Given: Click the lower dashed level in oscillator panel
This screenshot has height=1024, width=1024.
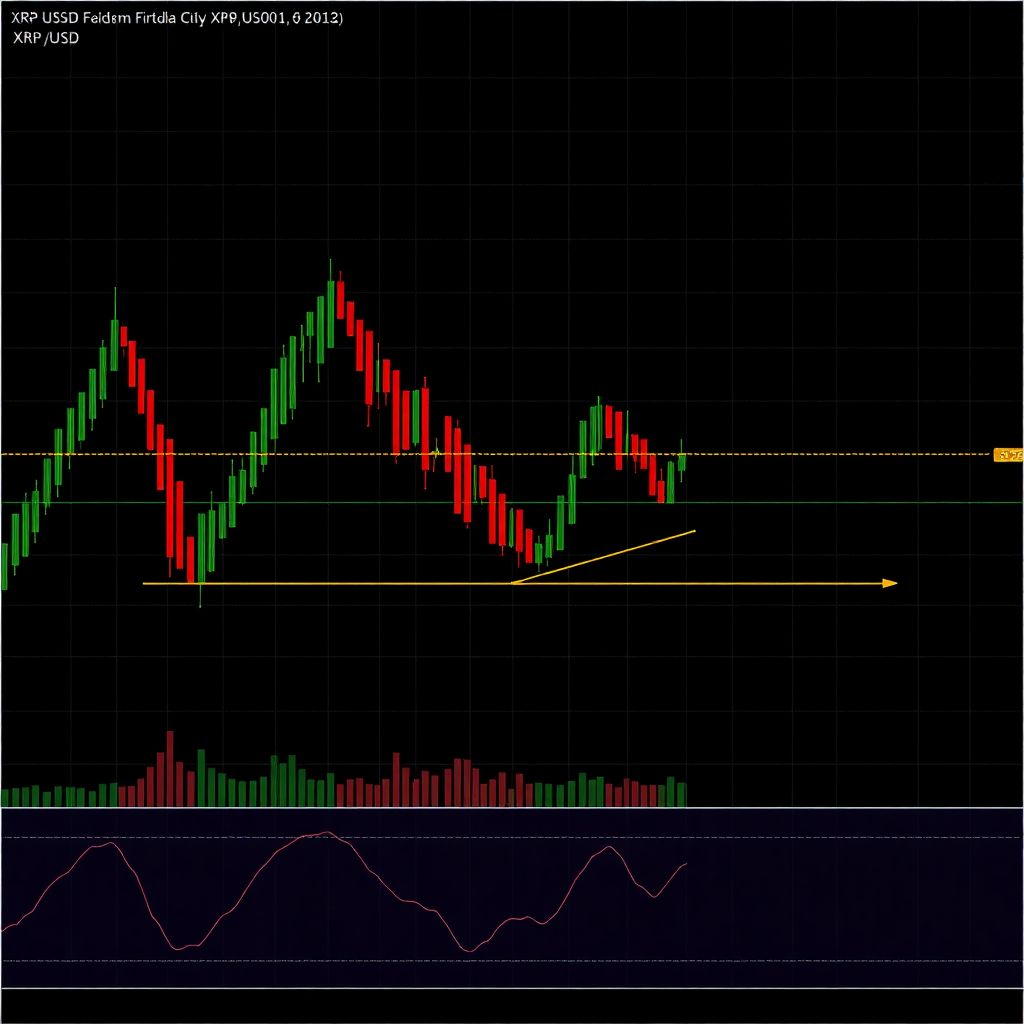Looking at the screenshot, I should 512,961.
